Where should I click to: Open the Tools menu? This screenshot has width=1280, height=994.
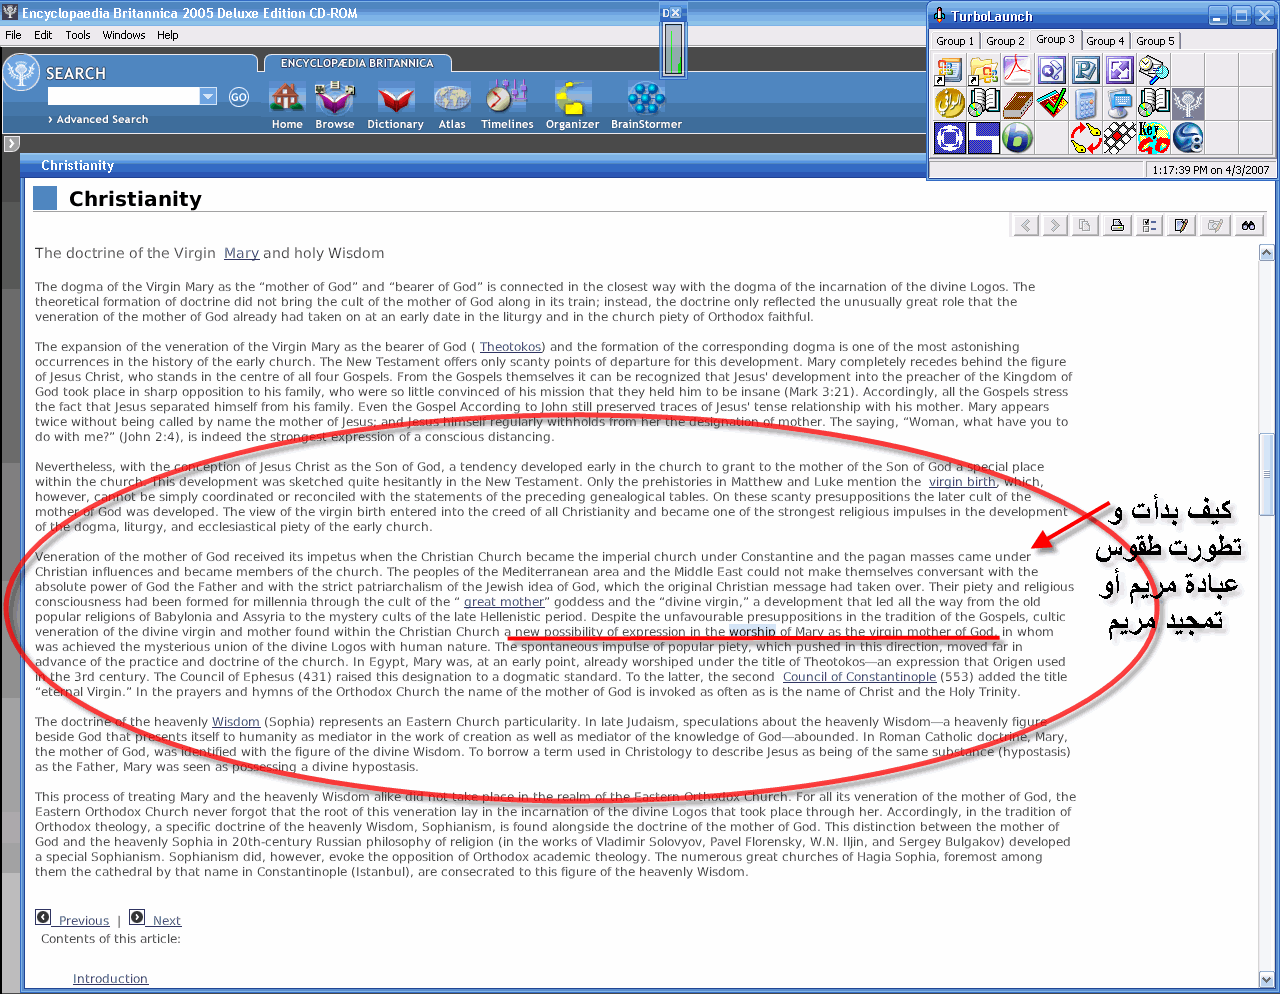click(x=78, y=35)
